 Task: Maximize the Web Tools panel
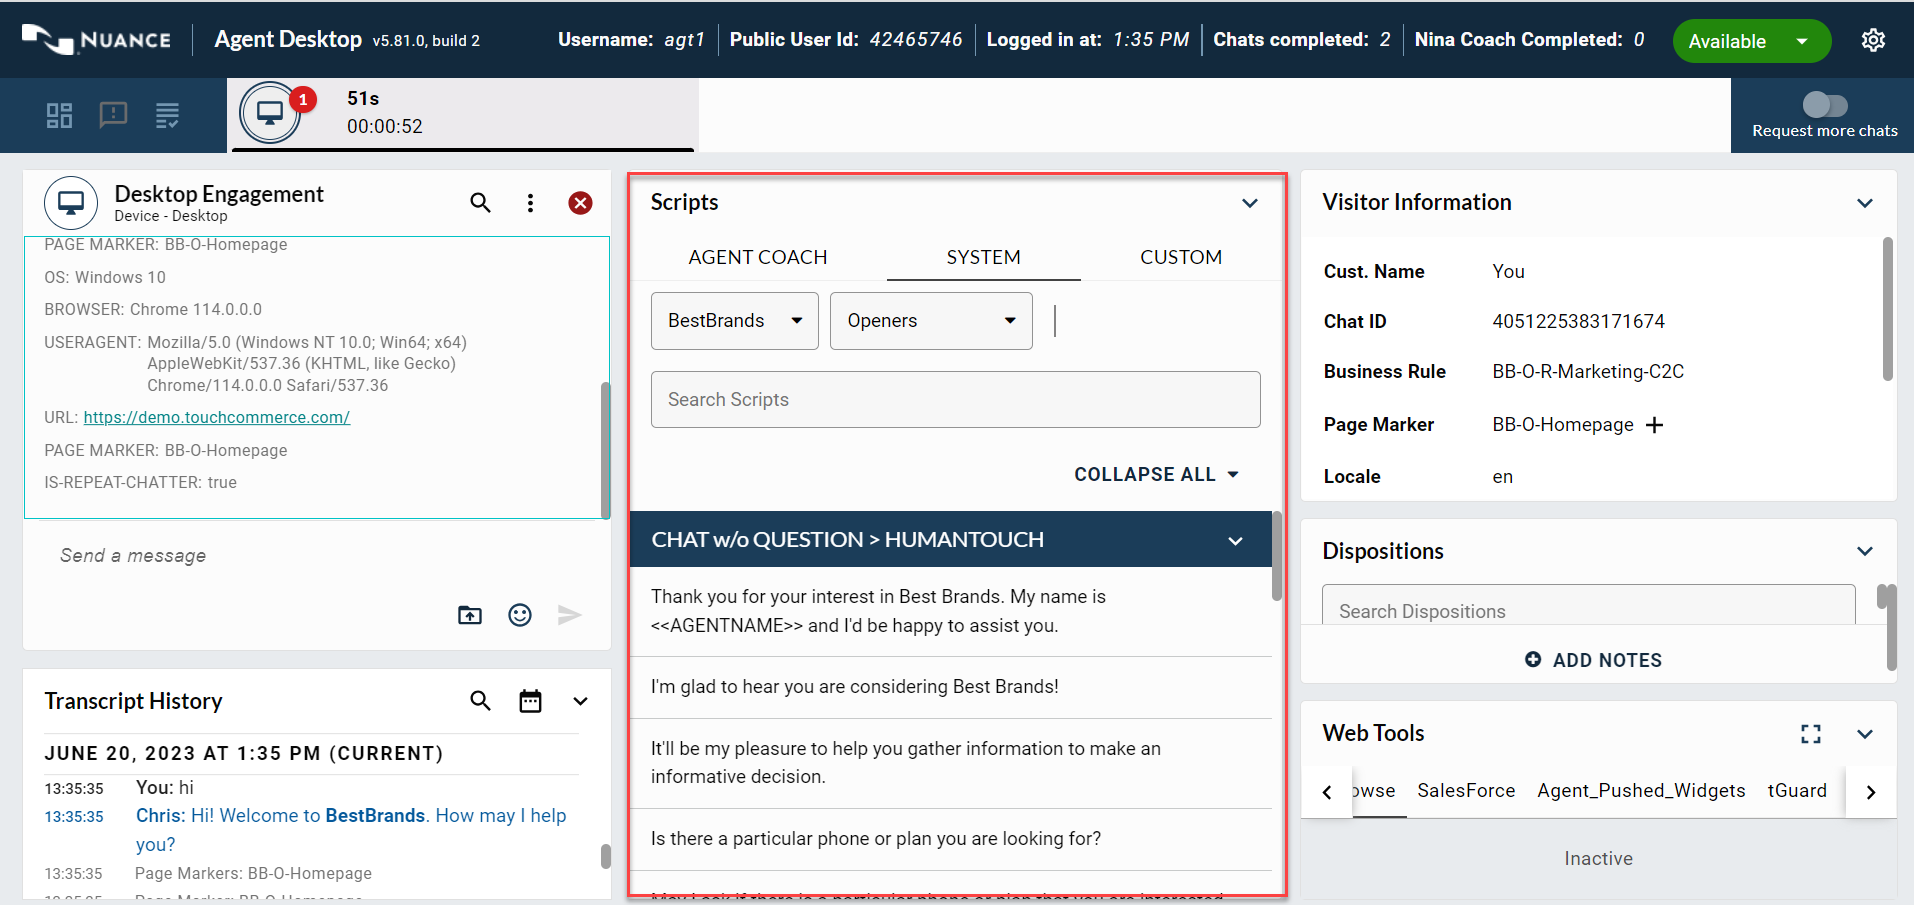pyautogui.click(x=1810, y=734)
